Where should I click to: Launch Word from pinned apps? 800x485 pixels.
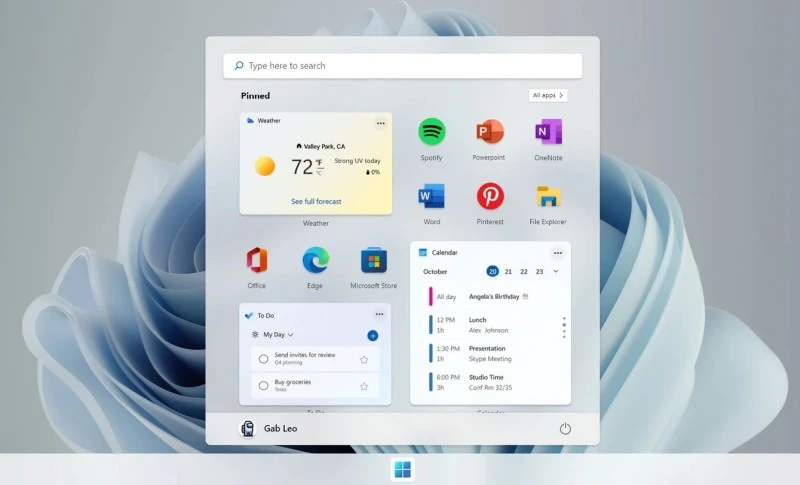(431, 196)
